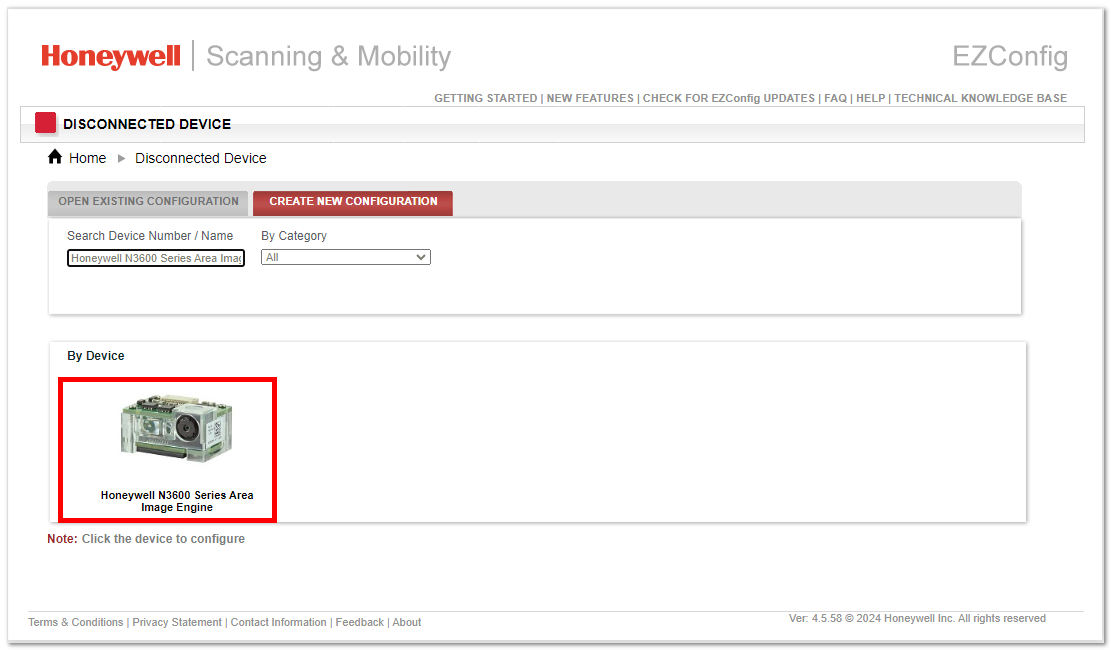Click Check for EZConfig Updates link
The image size is (1111, 650).
[728, 98]
